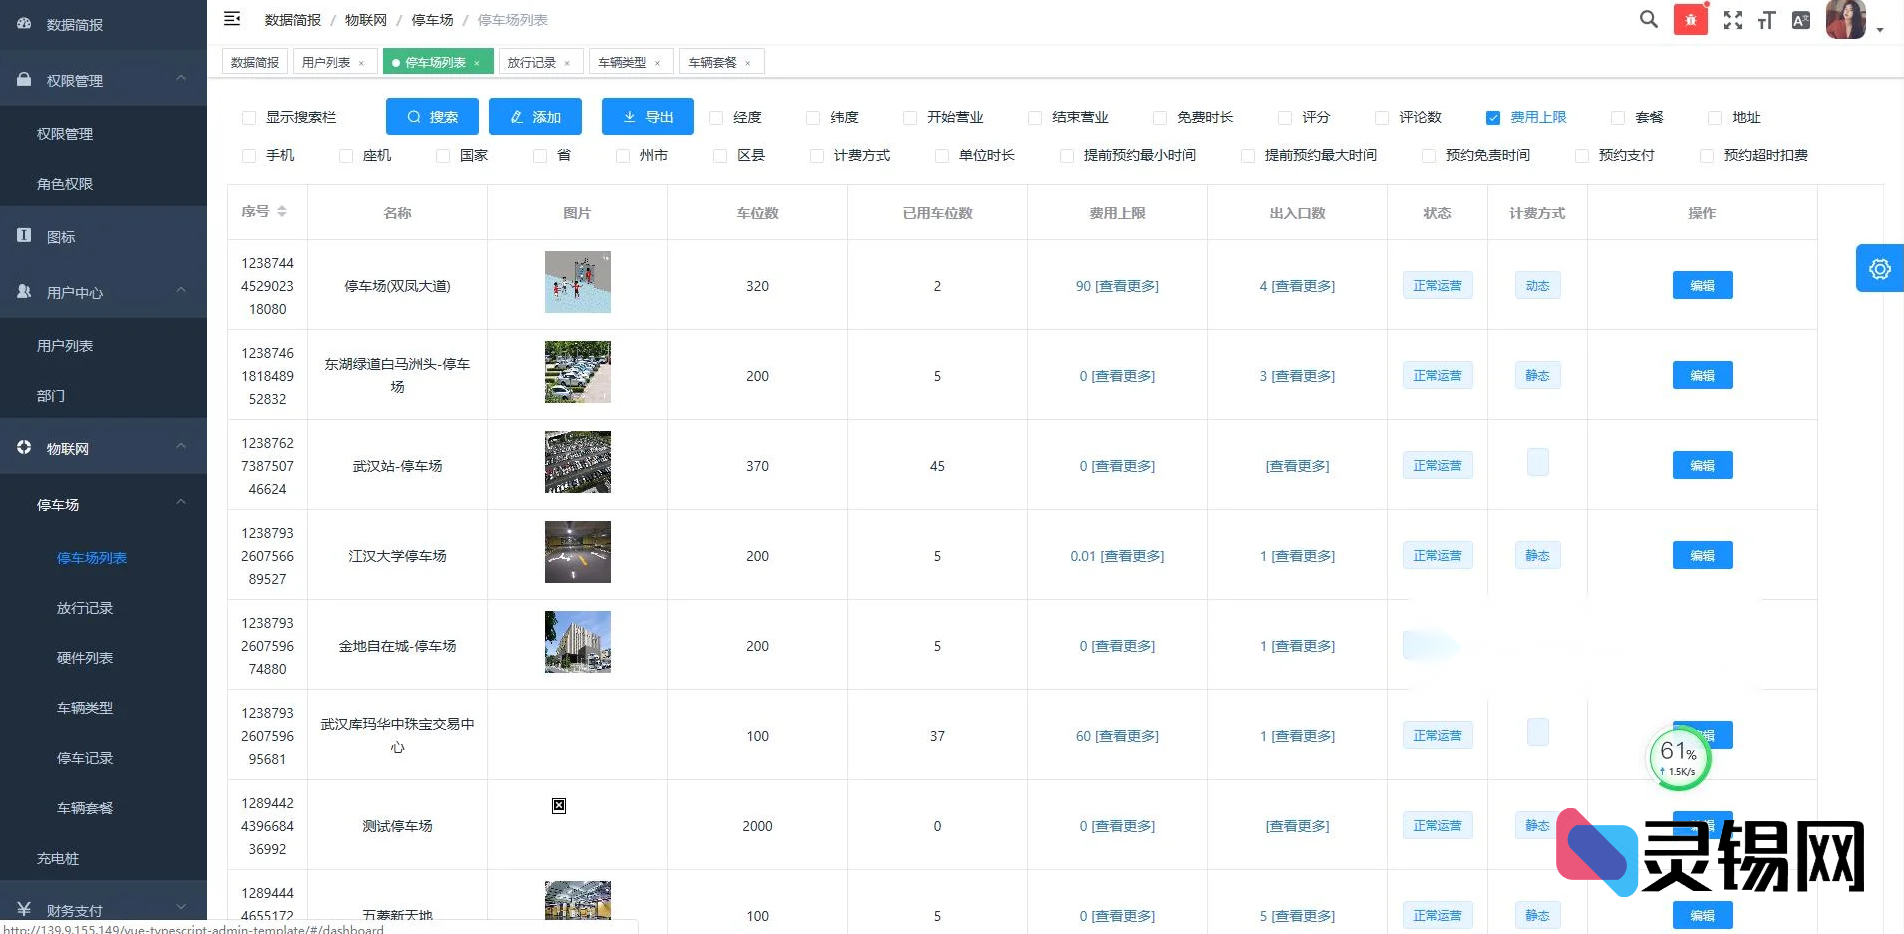1904x934 pixels.
Task: Enable the 经度 column checkbox
Action: (x=716, y=117)
